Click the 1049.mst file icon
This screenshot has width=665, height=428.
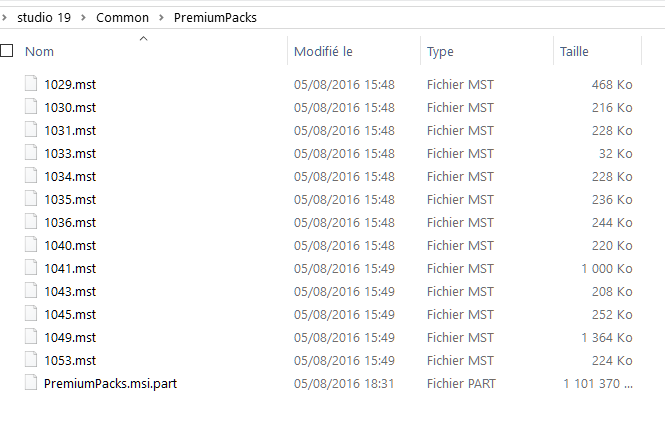[31, 336]
